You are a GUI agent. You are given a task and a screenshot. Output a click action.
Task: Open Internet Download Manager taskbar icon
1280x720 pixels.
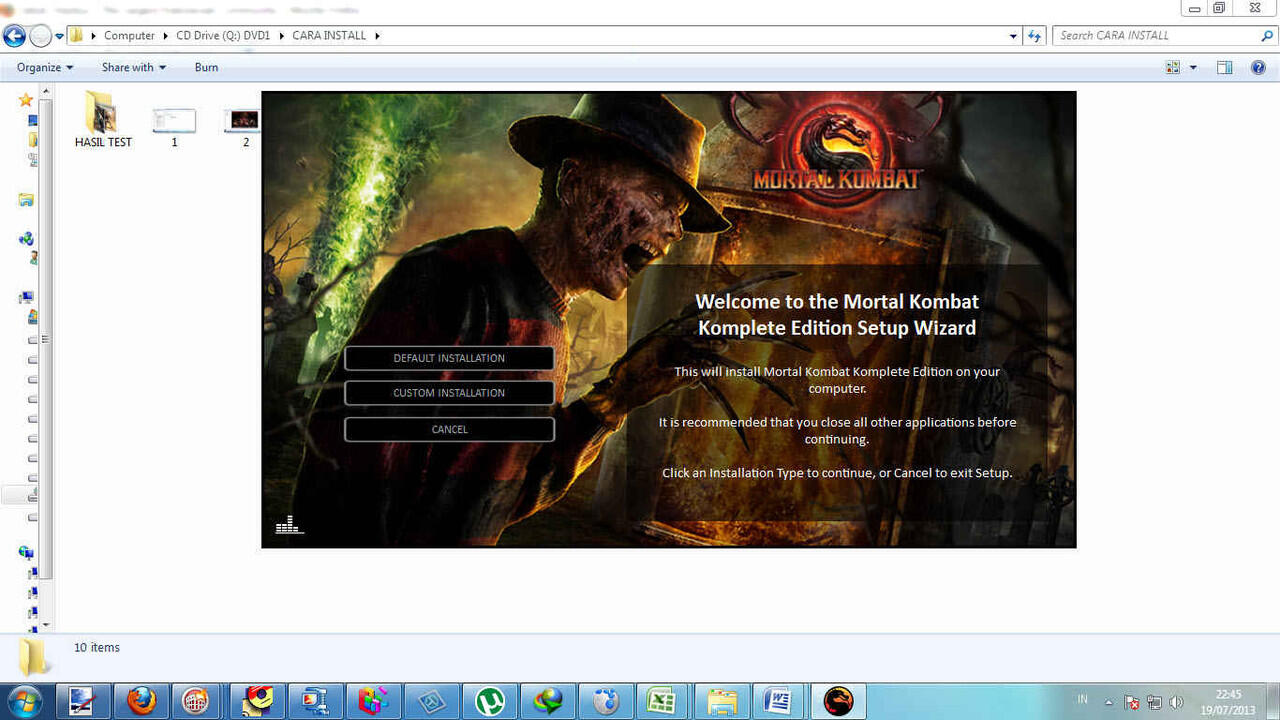pyautogui.click(x=548, y=701)
